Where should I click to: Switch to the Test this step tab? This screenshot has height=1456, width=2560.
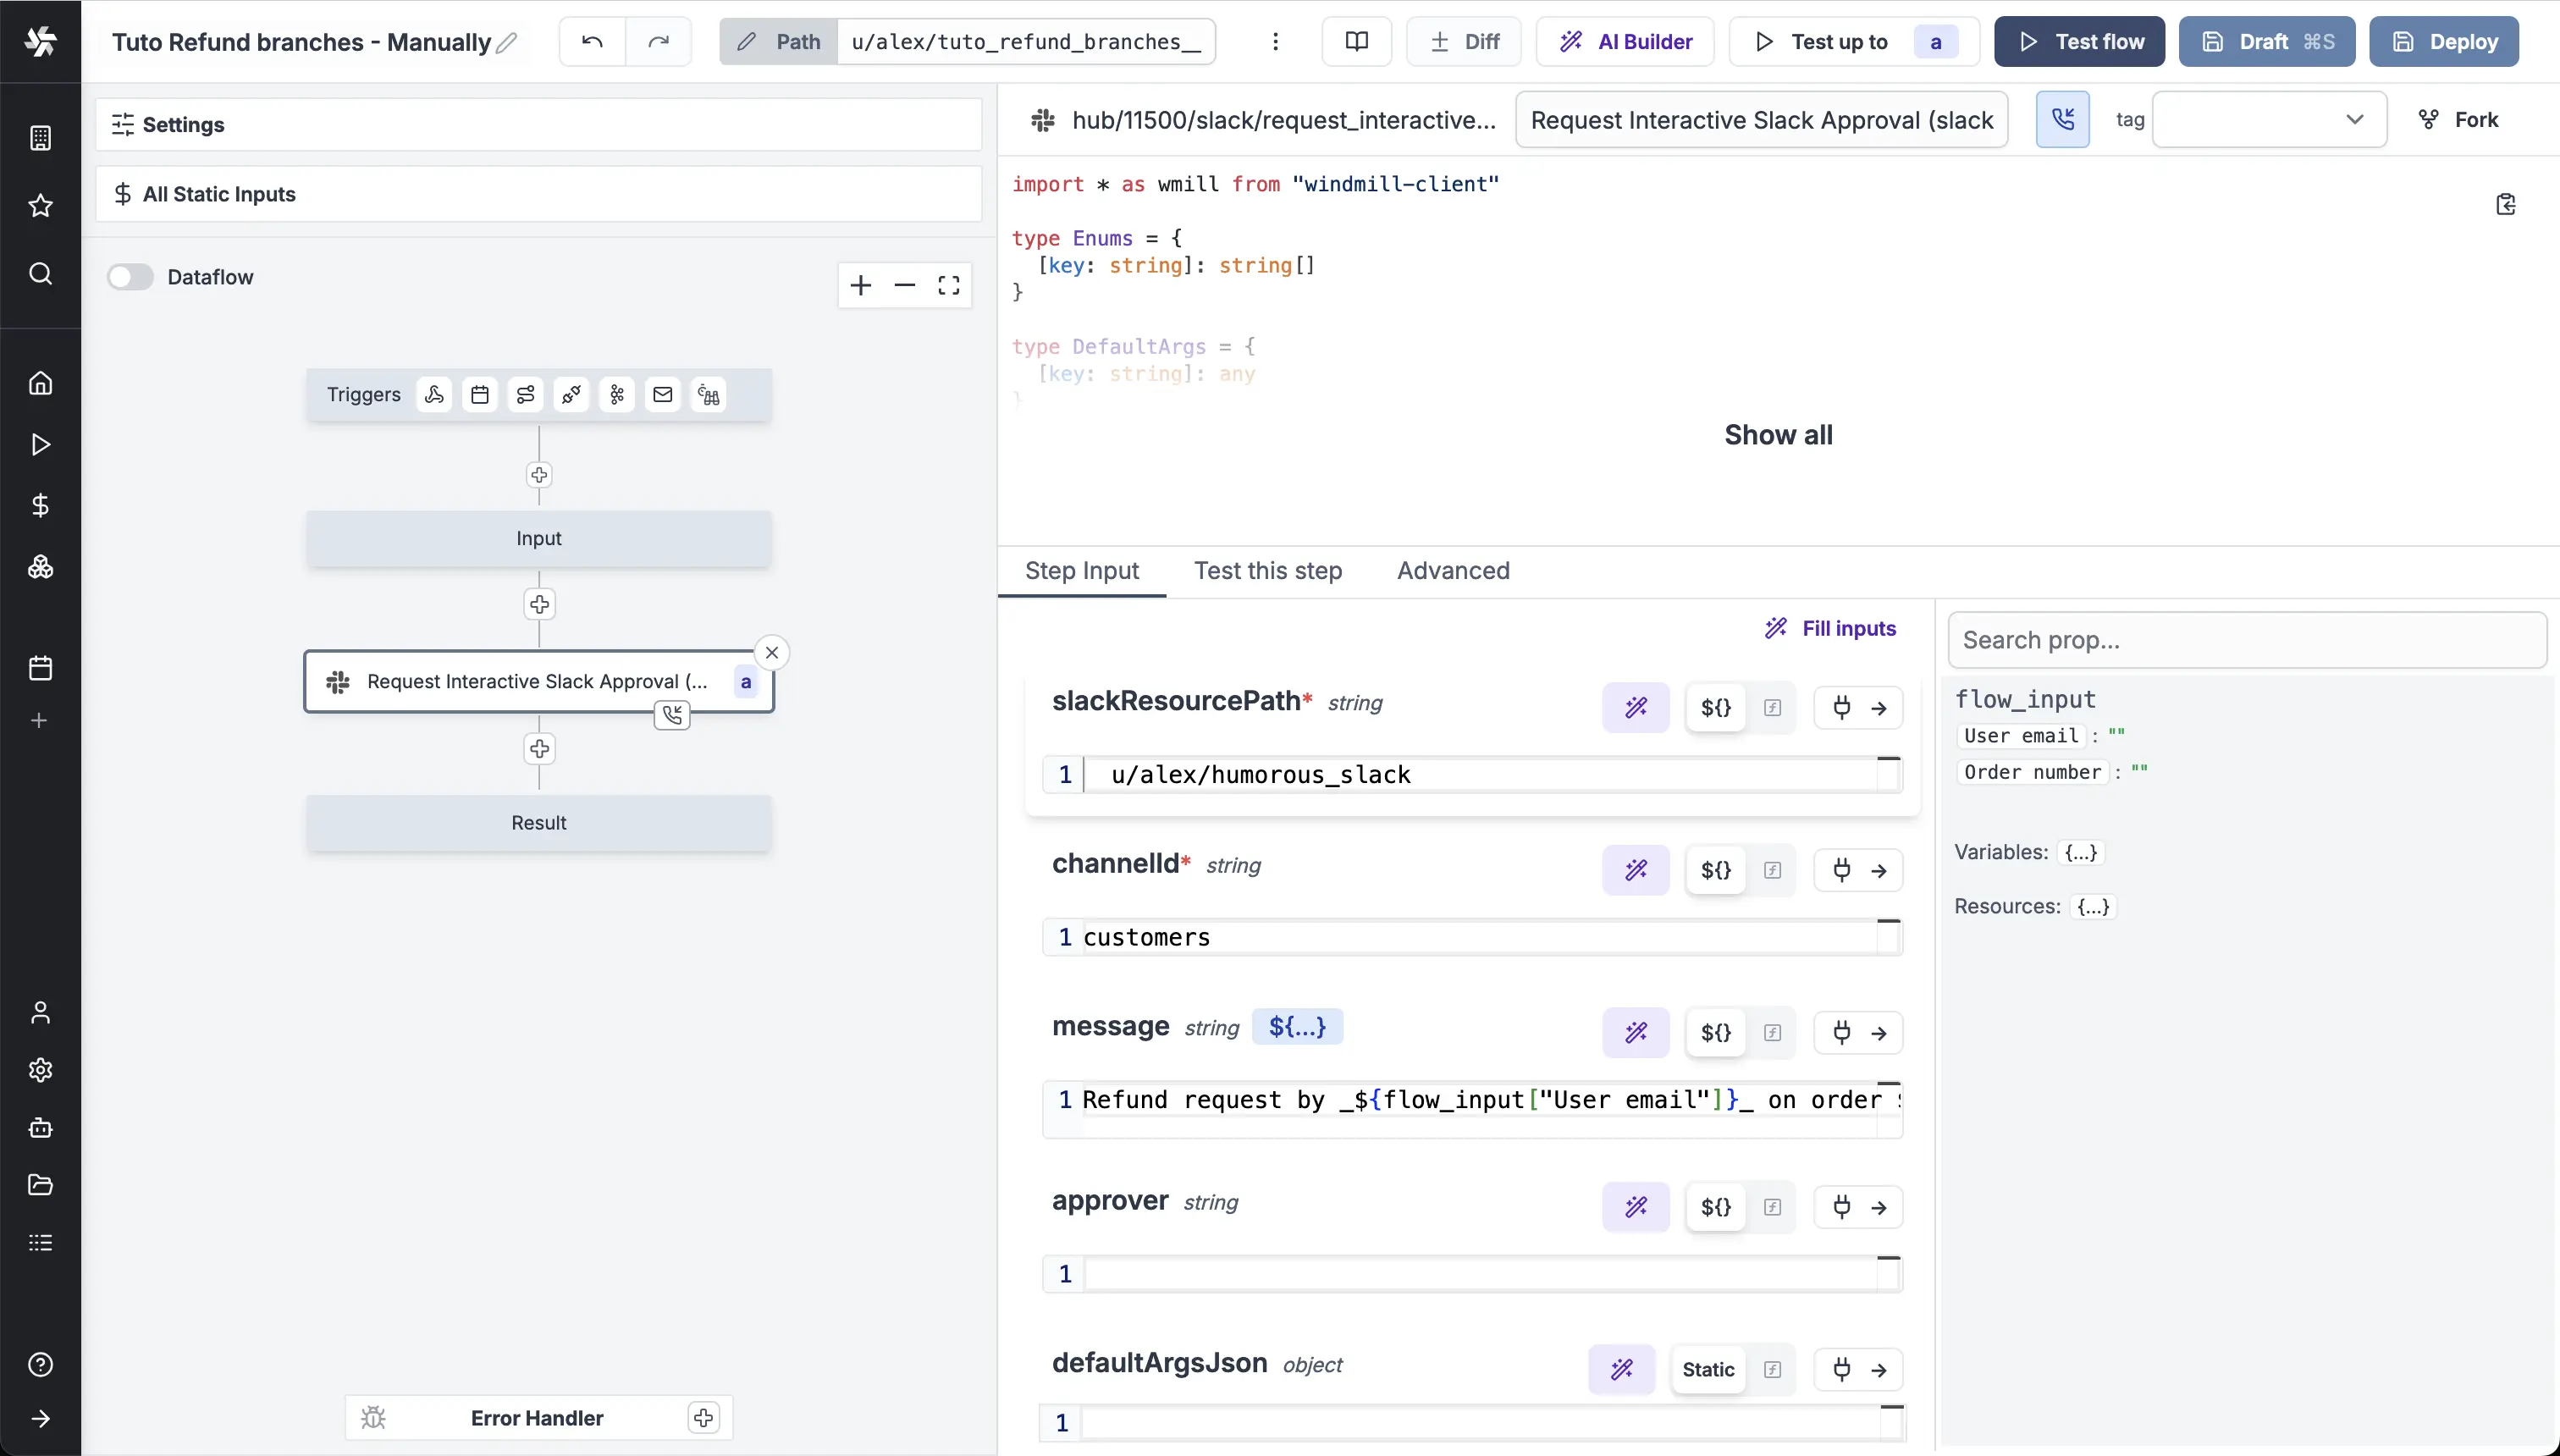click(1267, 571)
